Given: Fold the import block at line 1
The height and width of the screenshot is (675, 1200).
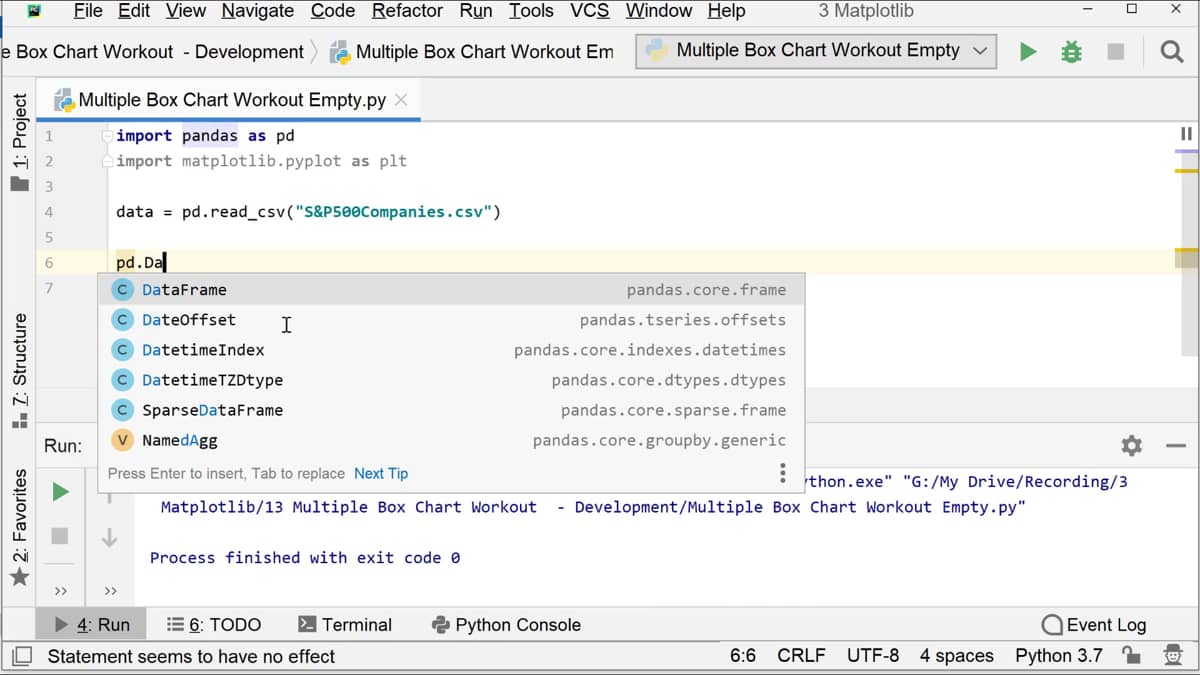Looking at the screenshot, I should pyautogui.click(x=106, y=136).
